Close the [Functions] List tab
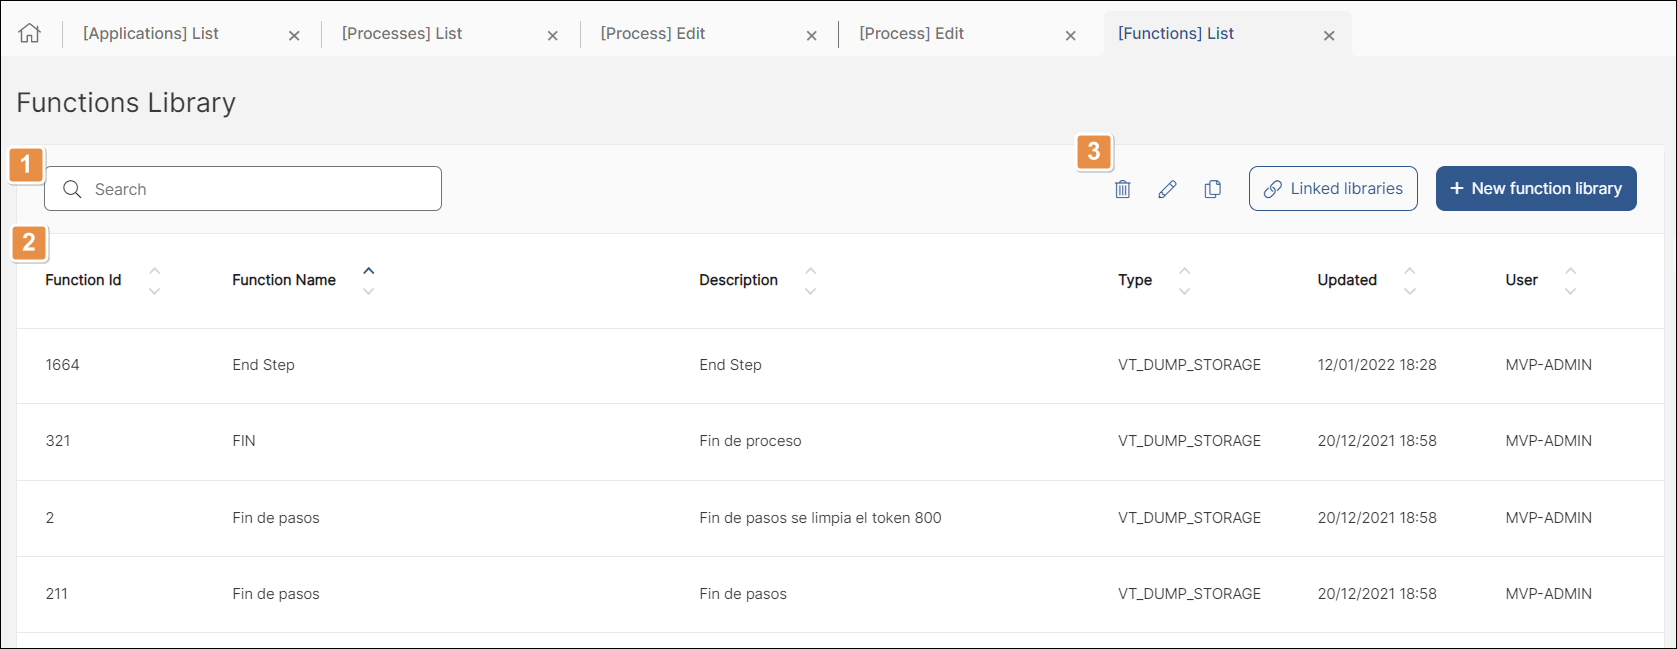1677x649 pixels. 1329,35
